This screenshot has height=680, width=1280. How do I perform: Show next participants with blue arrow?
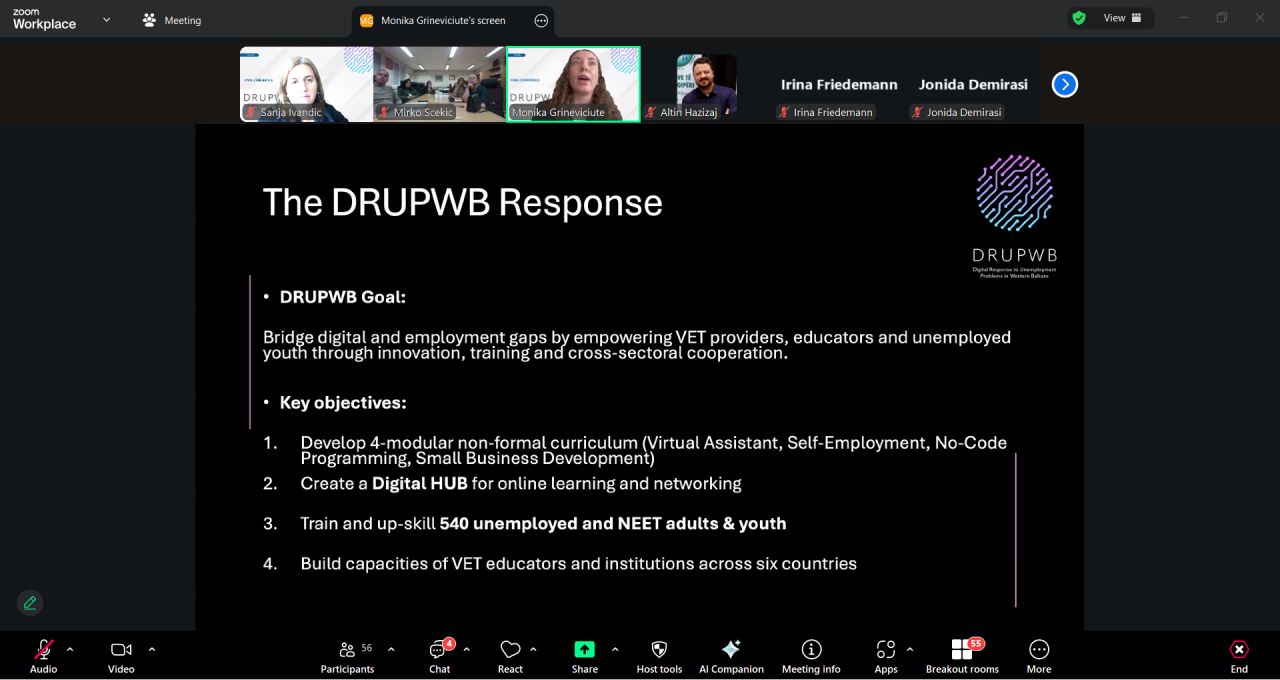pos(1065,84)
